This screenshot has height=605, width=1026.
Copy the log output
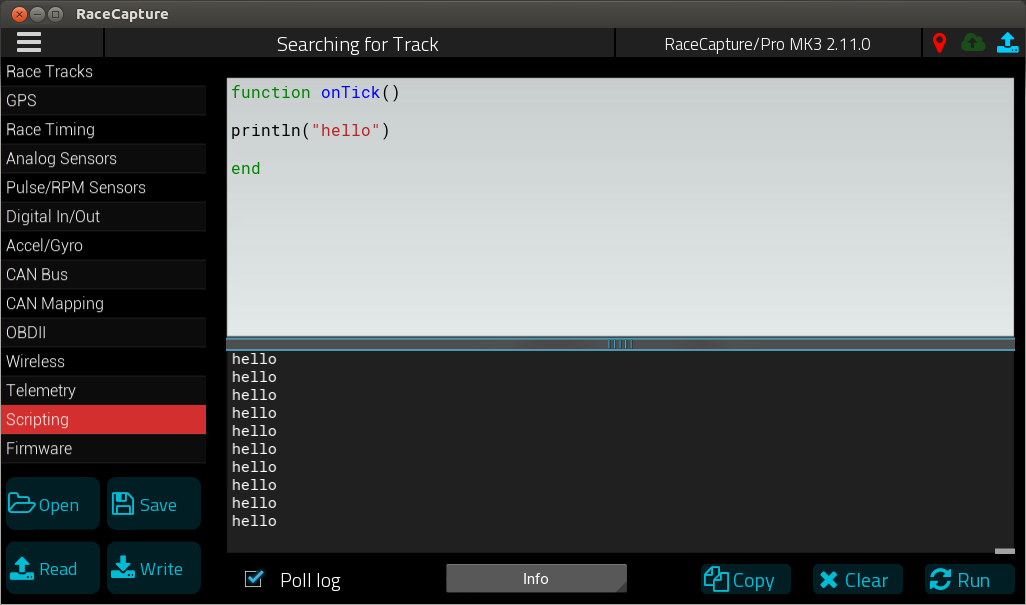(746, 579)
